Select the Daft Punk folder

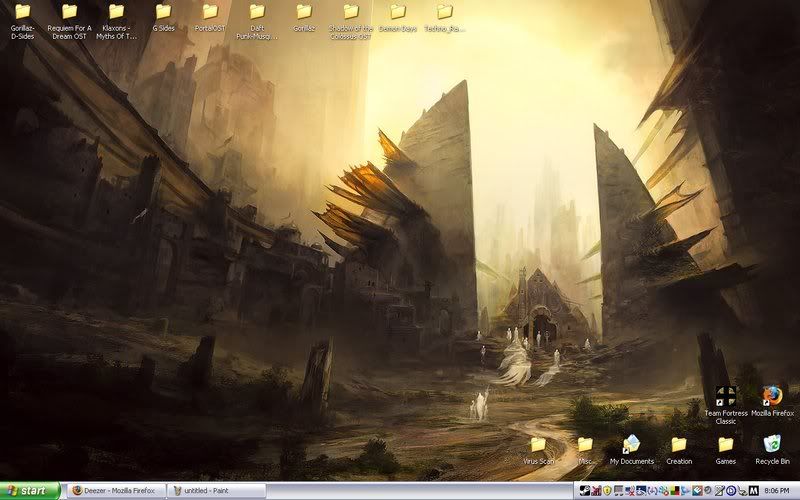257,12
